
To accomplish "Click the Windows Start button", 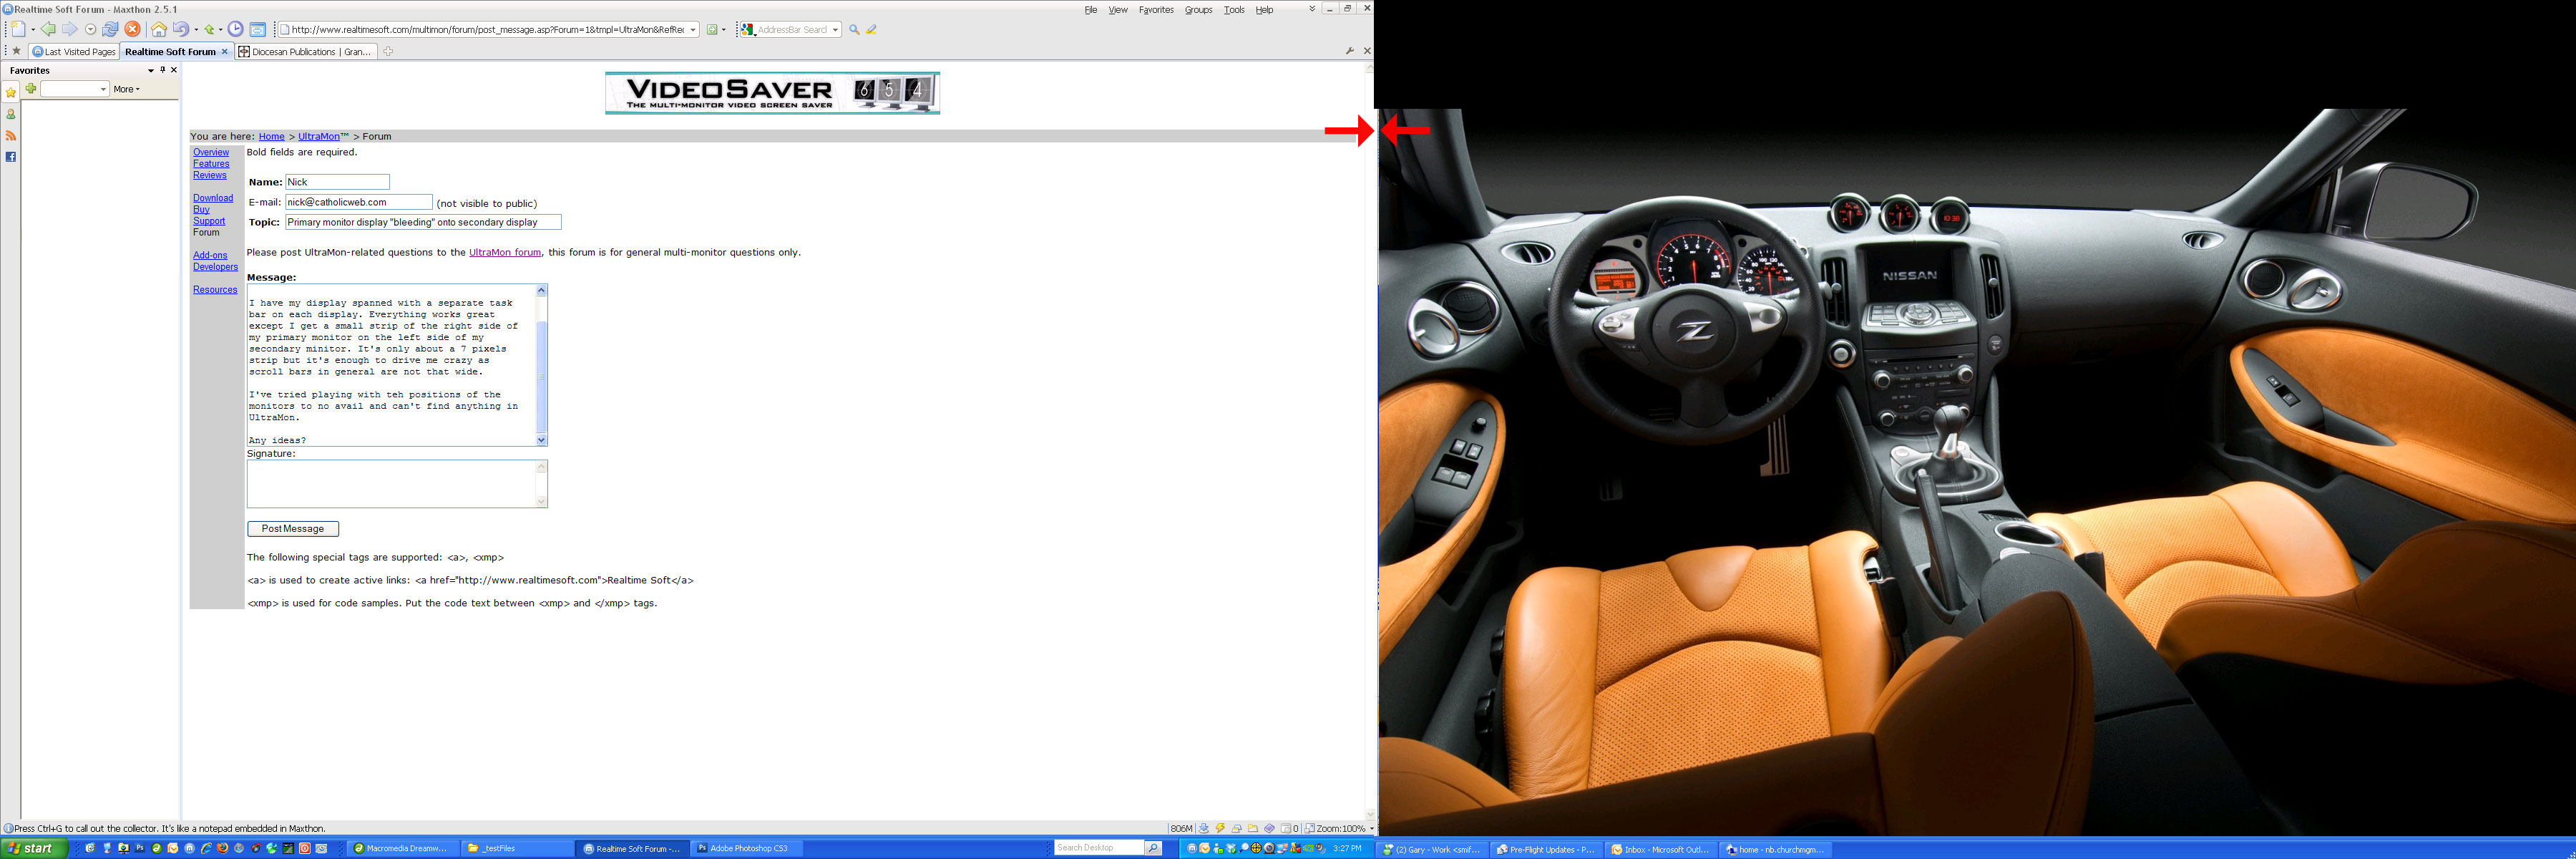I will click(x=35, y=848).
